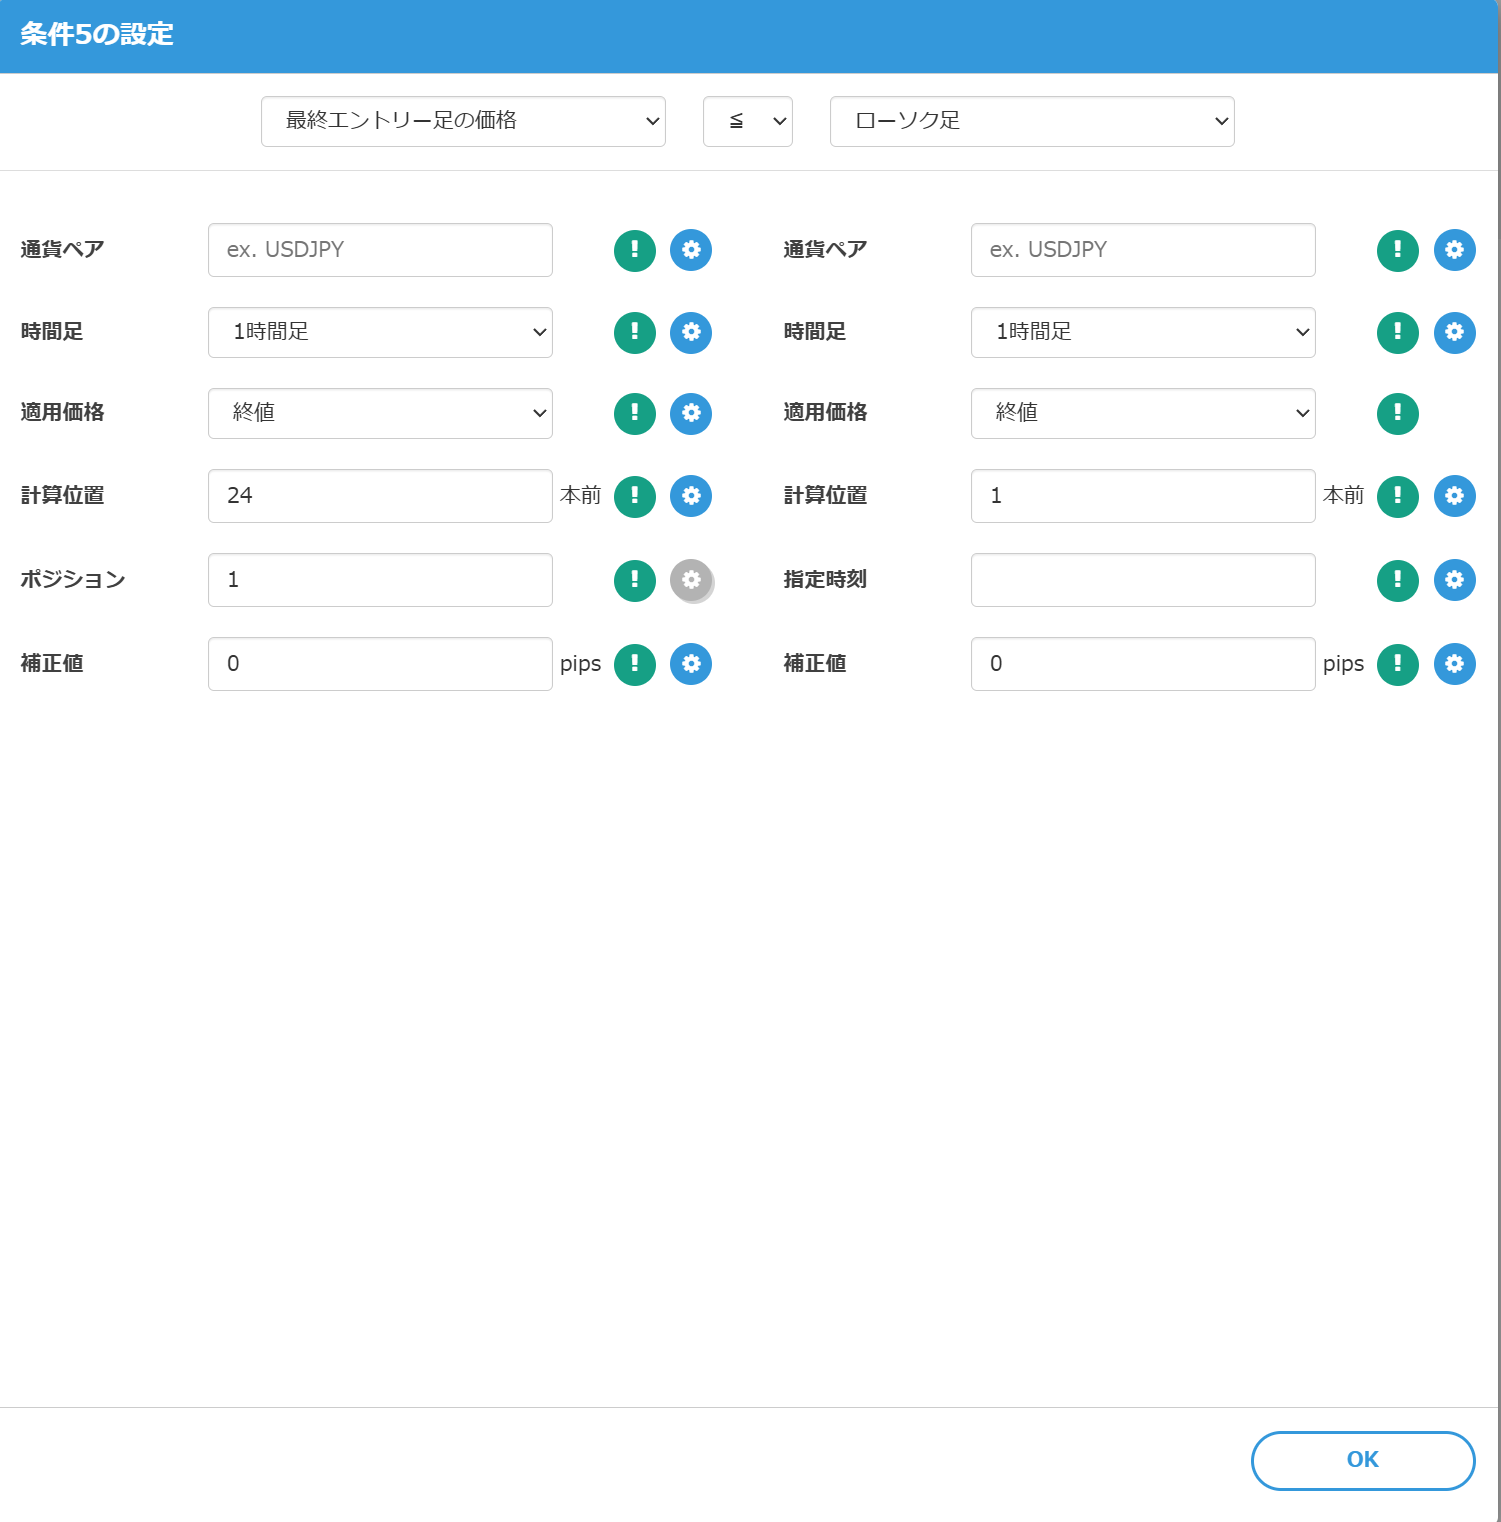The image size is (1501, 1522).
Task: Open gear settings for left 通貨ペア
Action: point(691,250)
